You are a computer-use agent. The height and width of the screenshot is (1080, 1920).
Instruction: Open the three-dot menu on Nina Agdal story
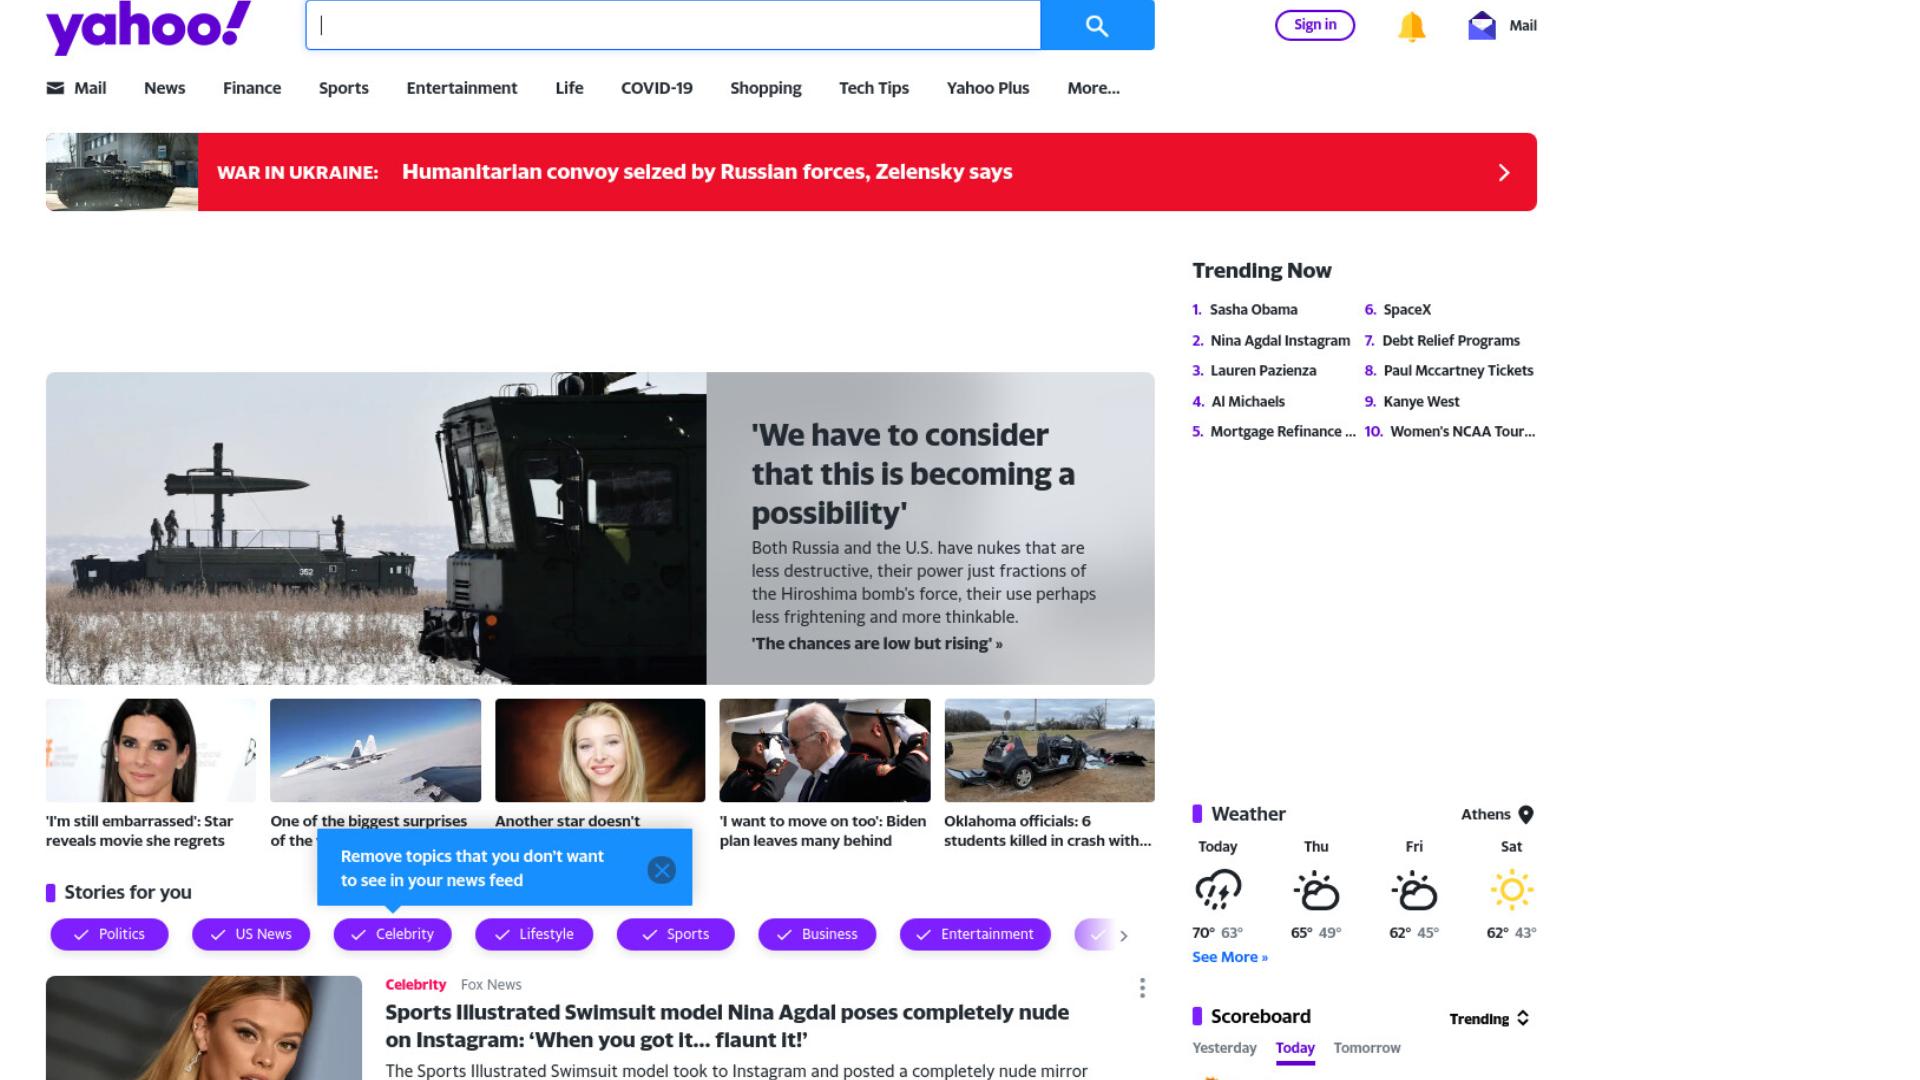pos(1142,988)
